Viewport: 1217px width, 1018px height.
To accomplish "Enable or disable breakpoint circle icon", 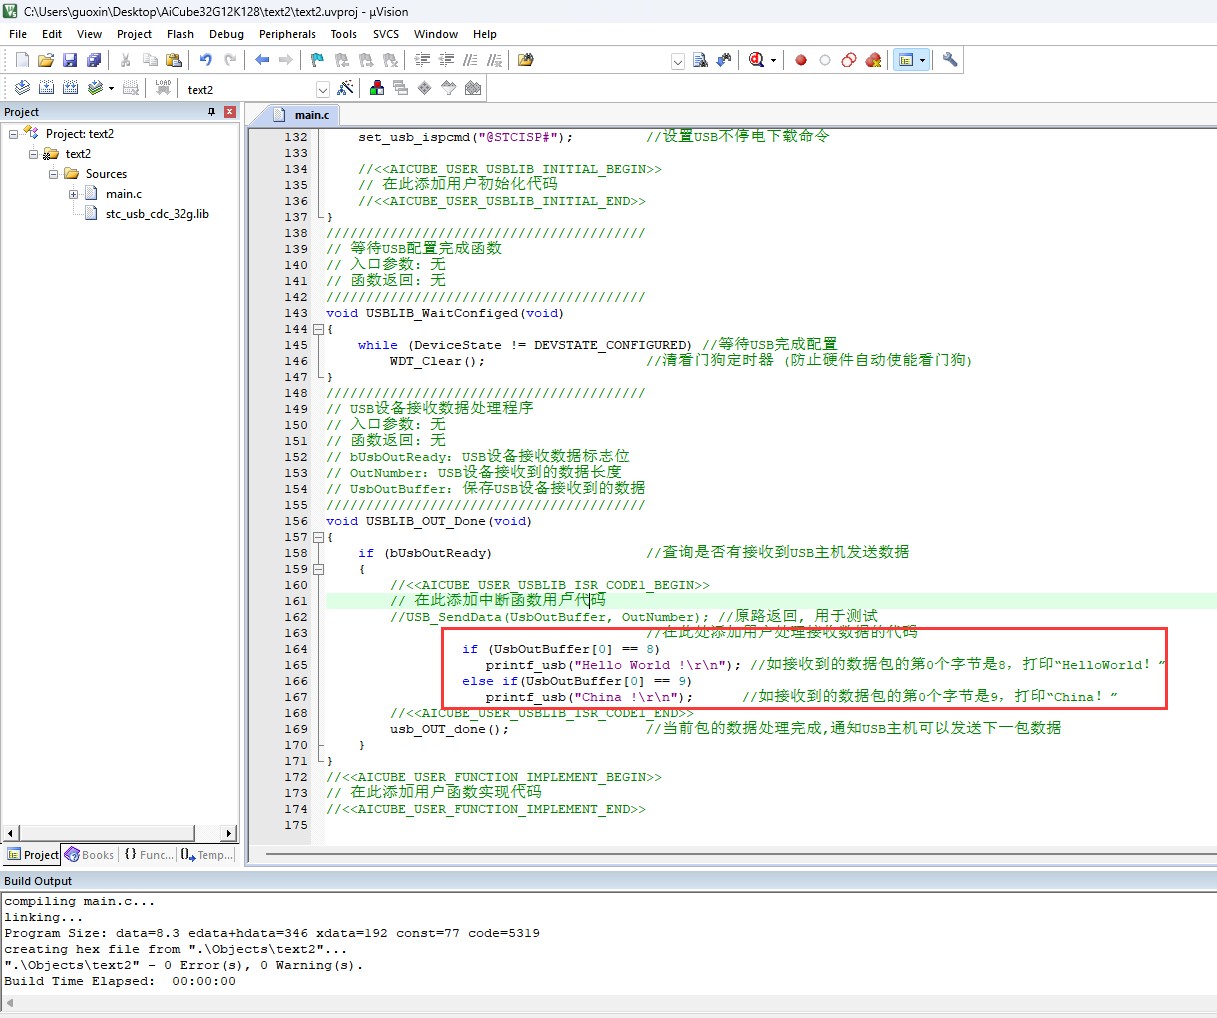I will pyautogui.click(x=825, y=60).
